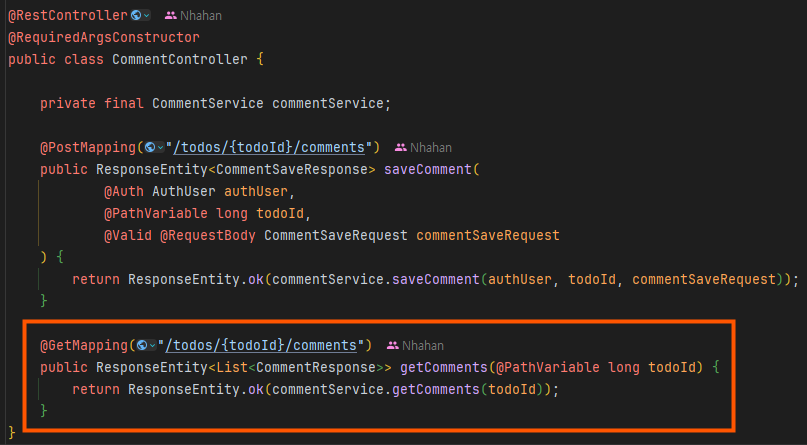Follow the @PostMapping "/todos/{todoId}/comments" URL link
The height and width of the screenshot is (445, 807).
click(x=269, y=148)
